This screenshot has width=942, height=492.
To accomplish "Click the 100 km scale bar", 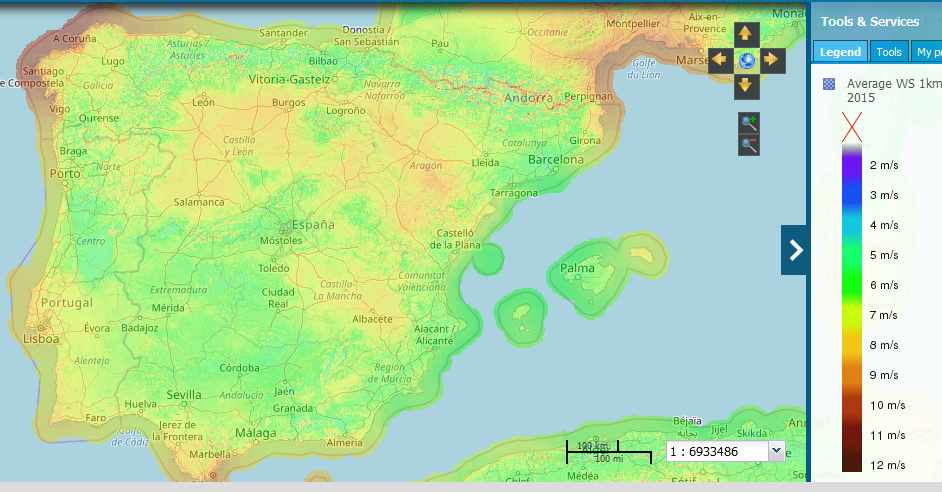I will click(608, 451).
